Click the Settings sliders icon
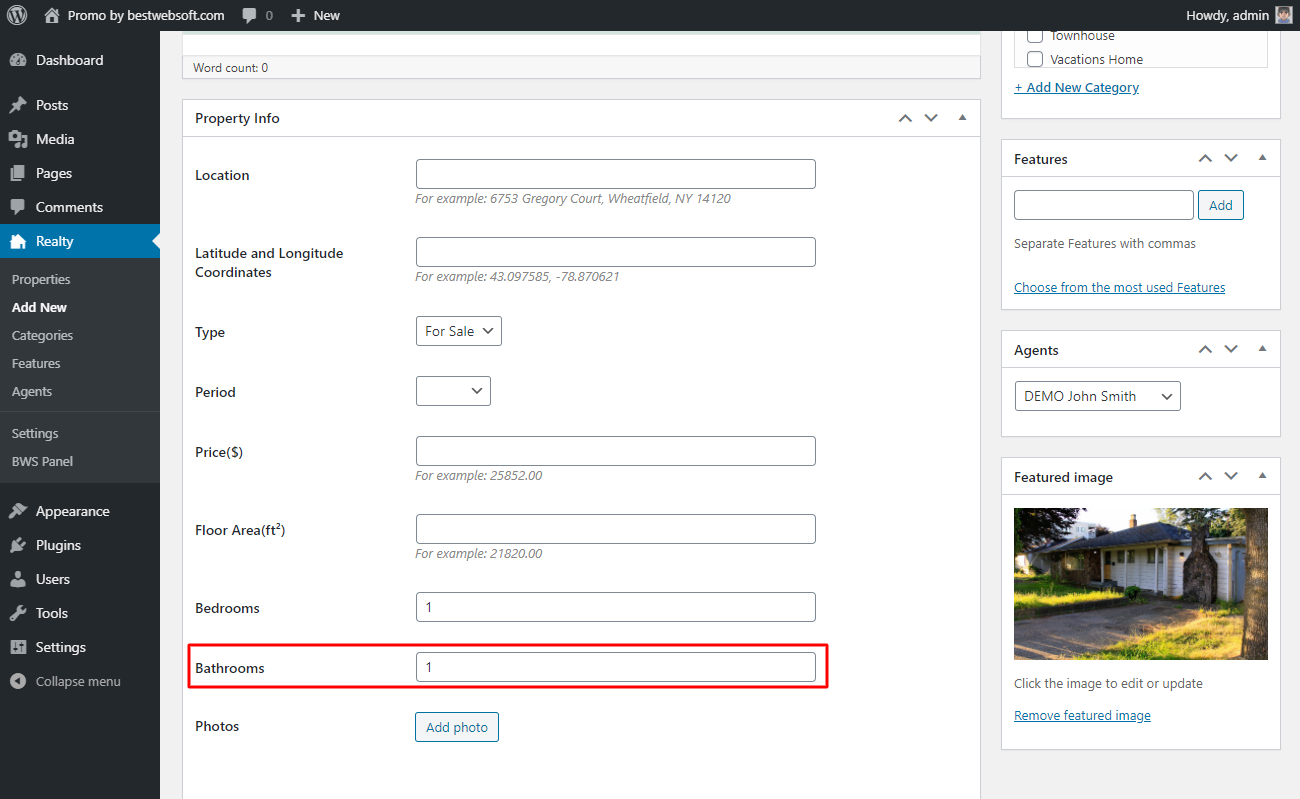Screen dimensions: 1300x799 (x=17, y=647)
